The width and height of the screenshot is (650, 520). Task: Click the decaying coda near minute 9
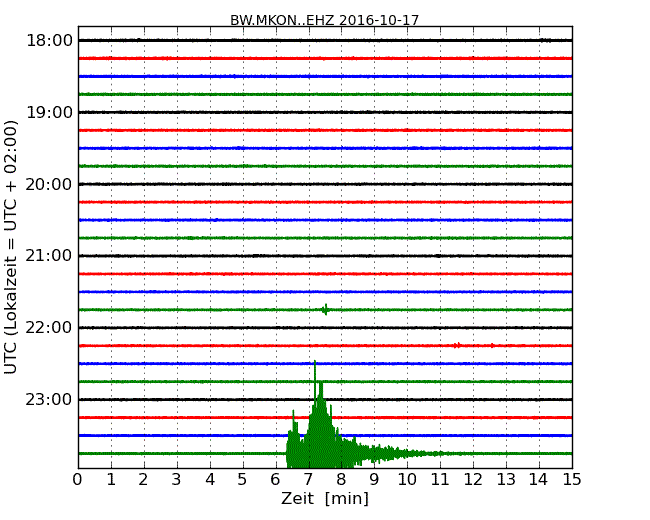(x=375, y=454)
